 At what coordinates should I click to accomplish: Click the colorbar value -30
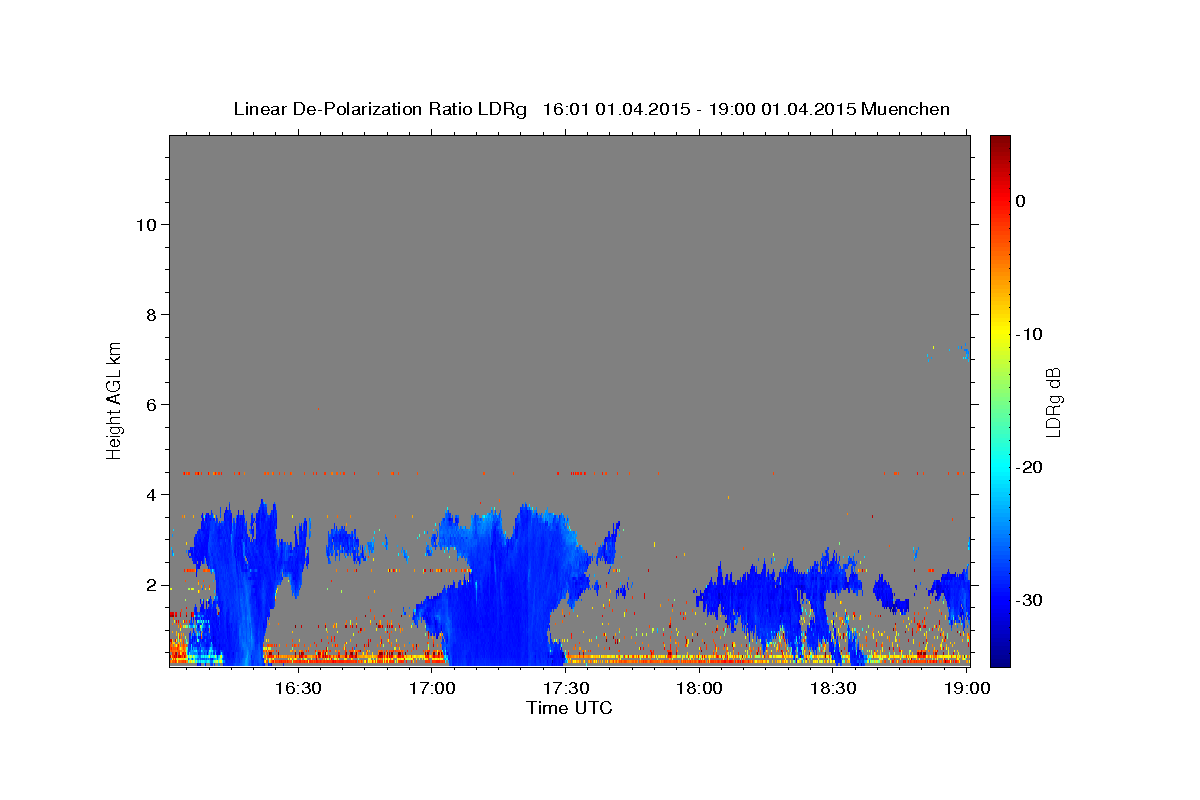1029,600
